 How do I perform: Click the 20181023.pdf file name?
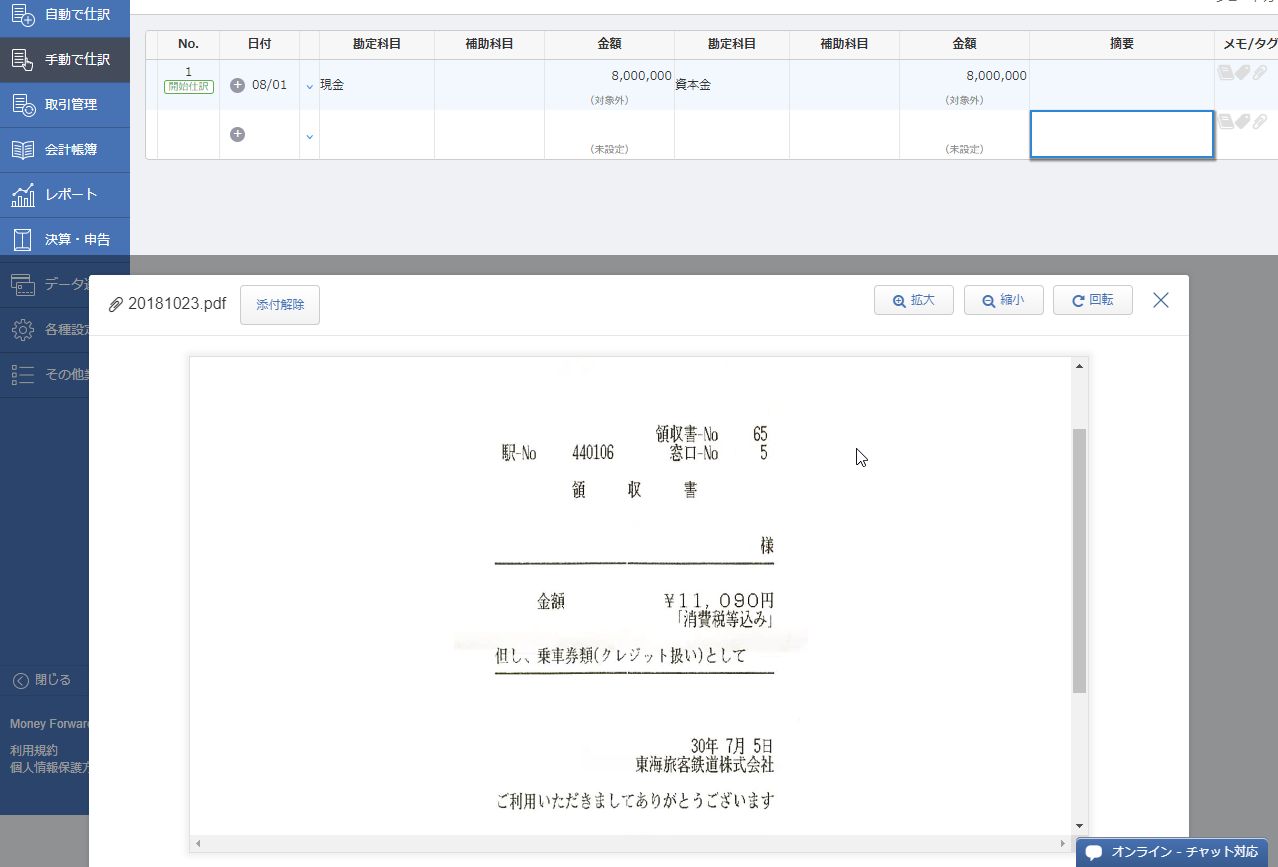[x=177, y=304]
